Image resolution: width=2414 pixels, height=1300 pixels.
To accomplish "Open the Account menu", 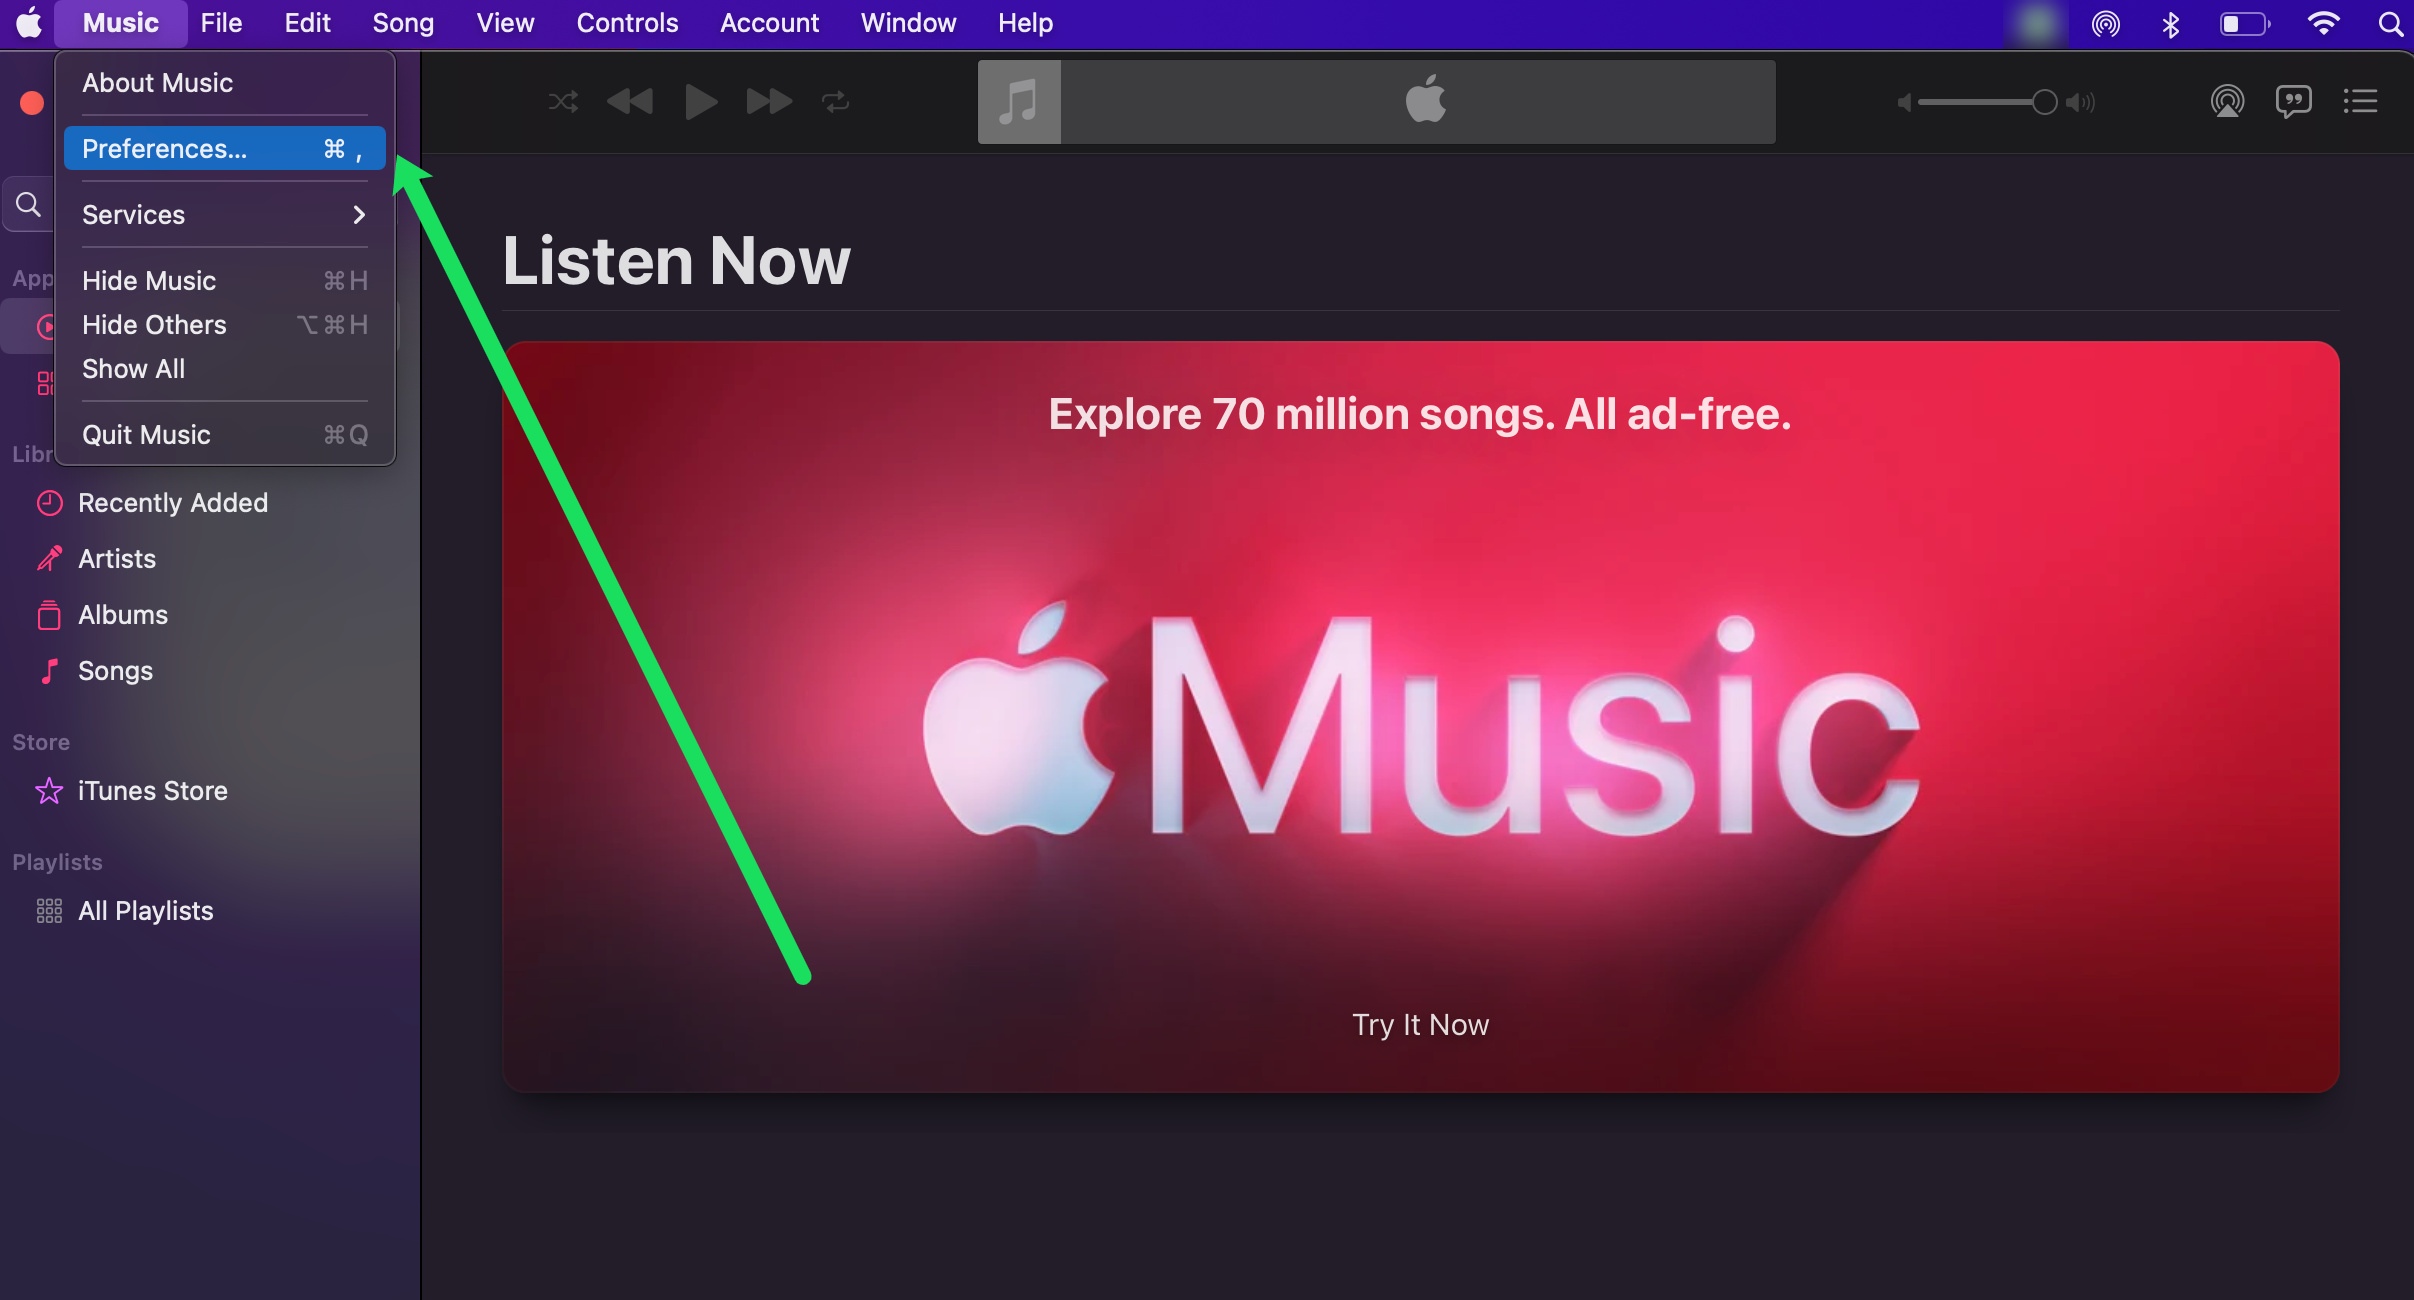I will pyautogui.click(x=769, y=23).
